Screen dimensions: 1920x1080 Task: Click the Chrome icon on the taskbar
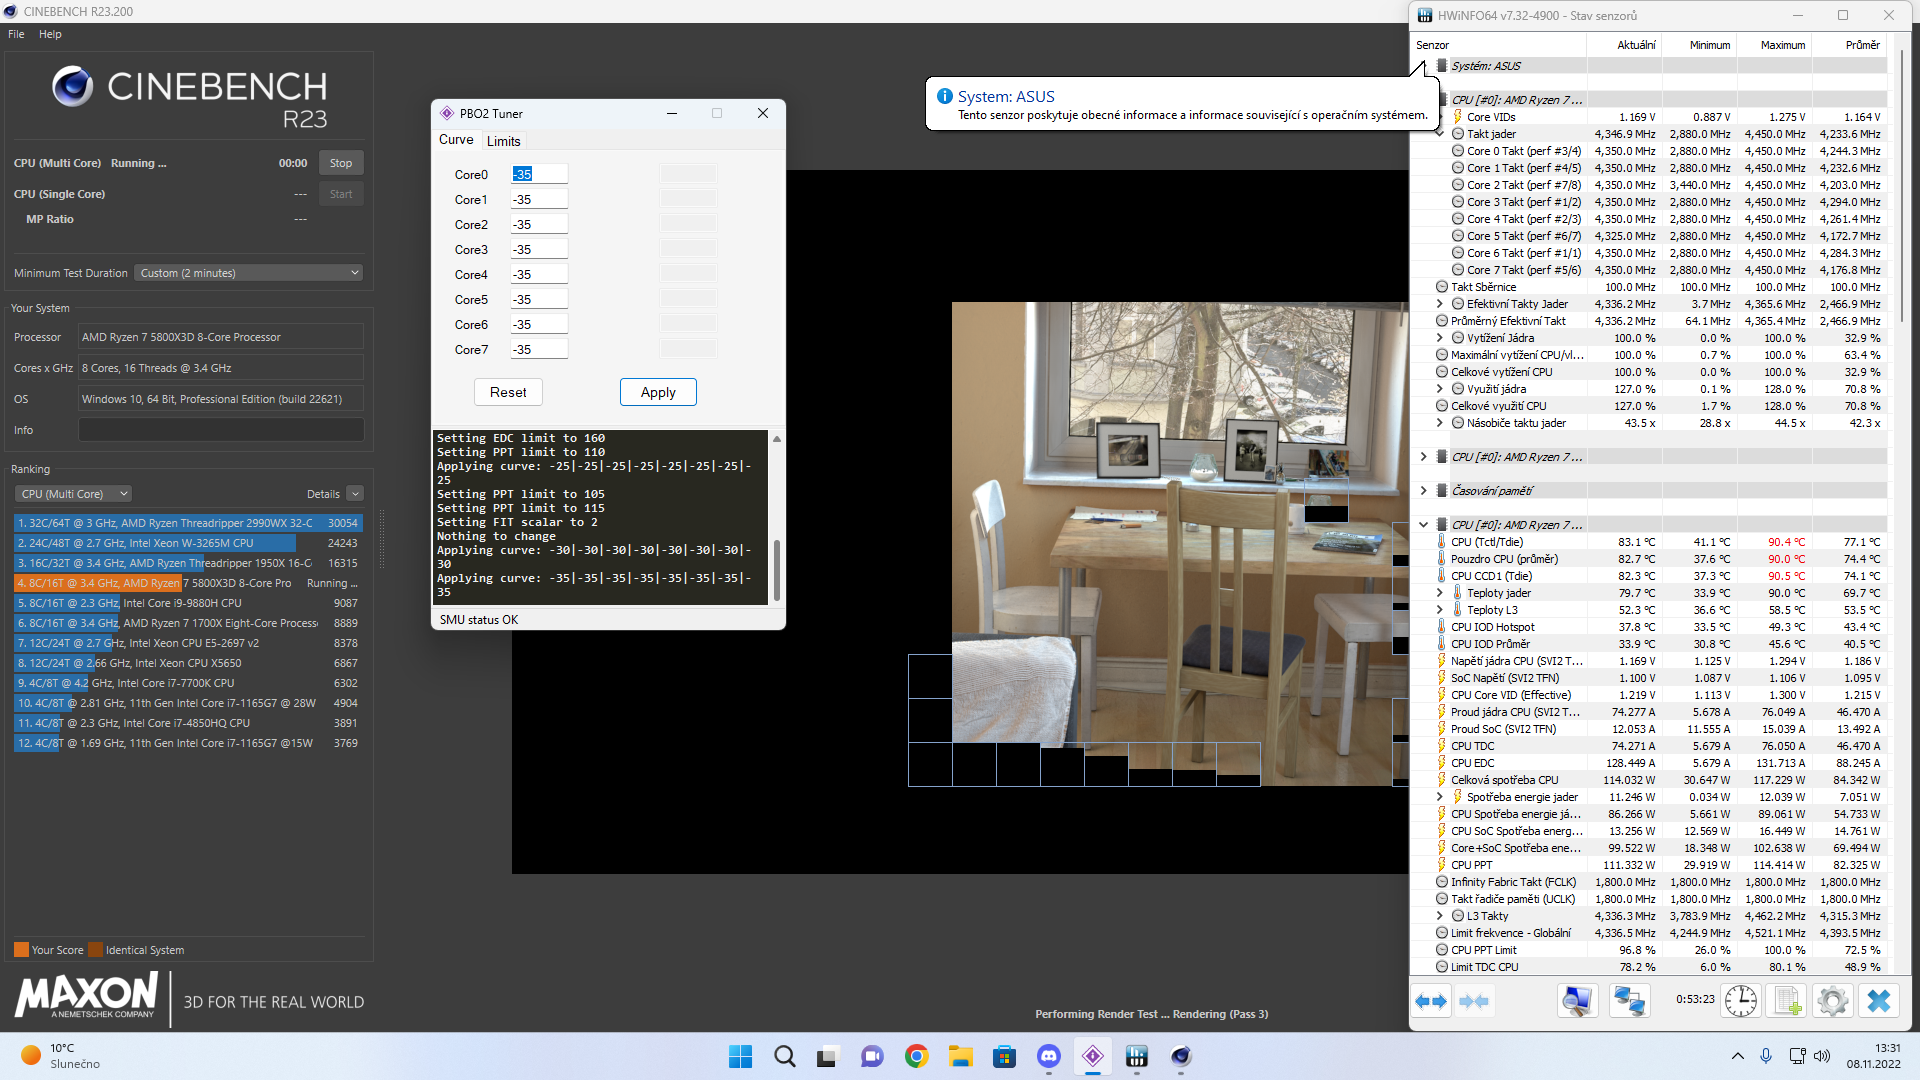pos(916,1056)
